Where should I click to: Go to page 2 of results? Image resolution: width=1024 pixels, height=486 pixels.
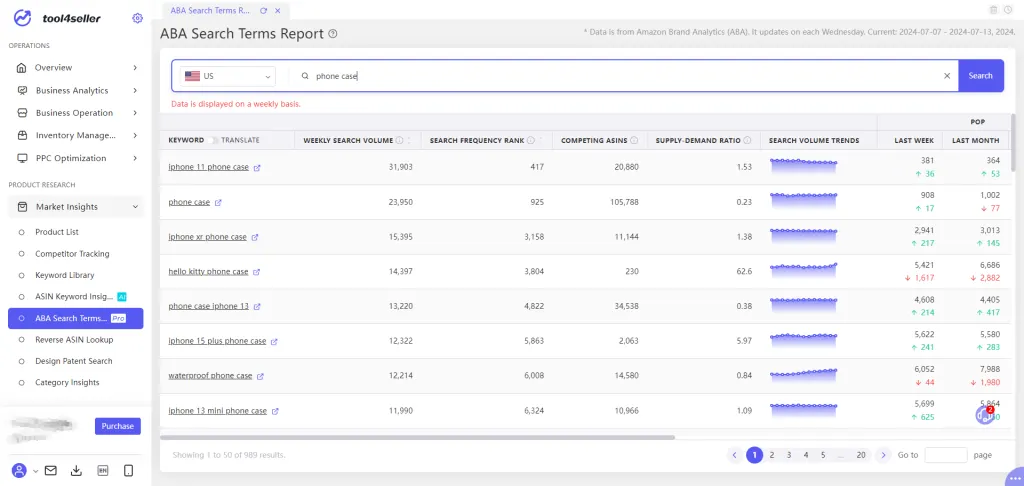(772, 455)
